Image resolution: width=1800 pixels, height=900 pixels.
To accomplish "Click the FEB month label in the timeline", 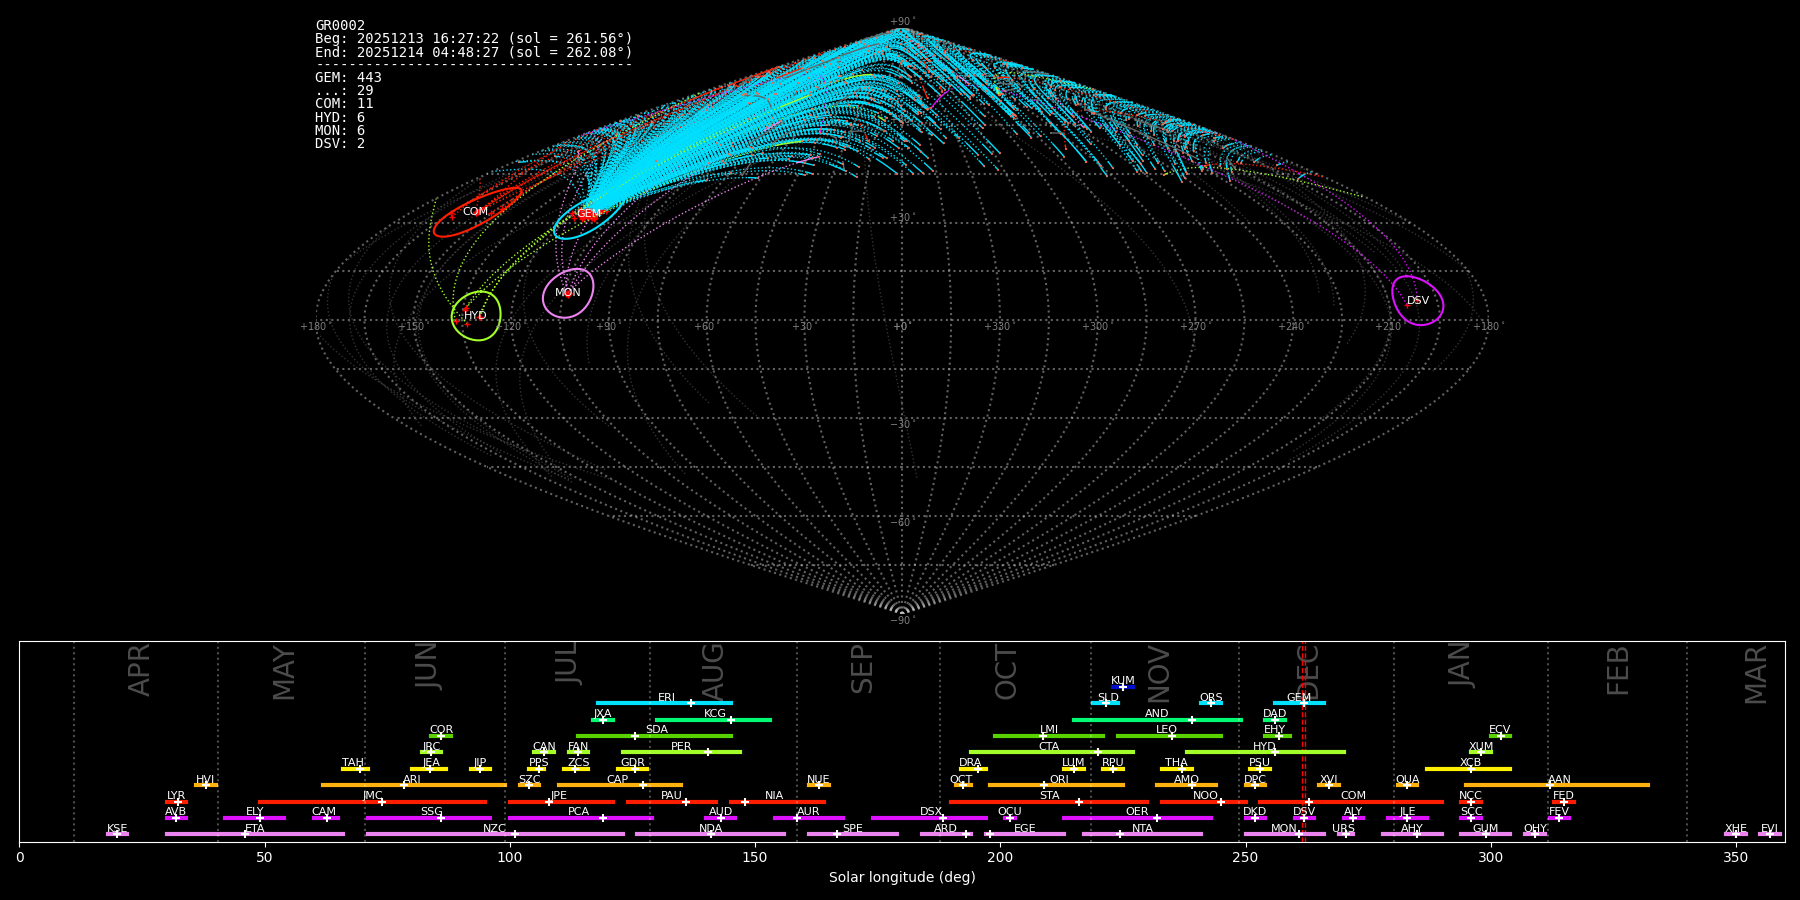I will (1618, 670).
